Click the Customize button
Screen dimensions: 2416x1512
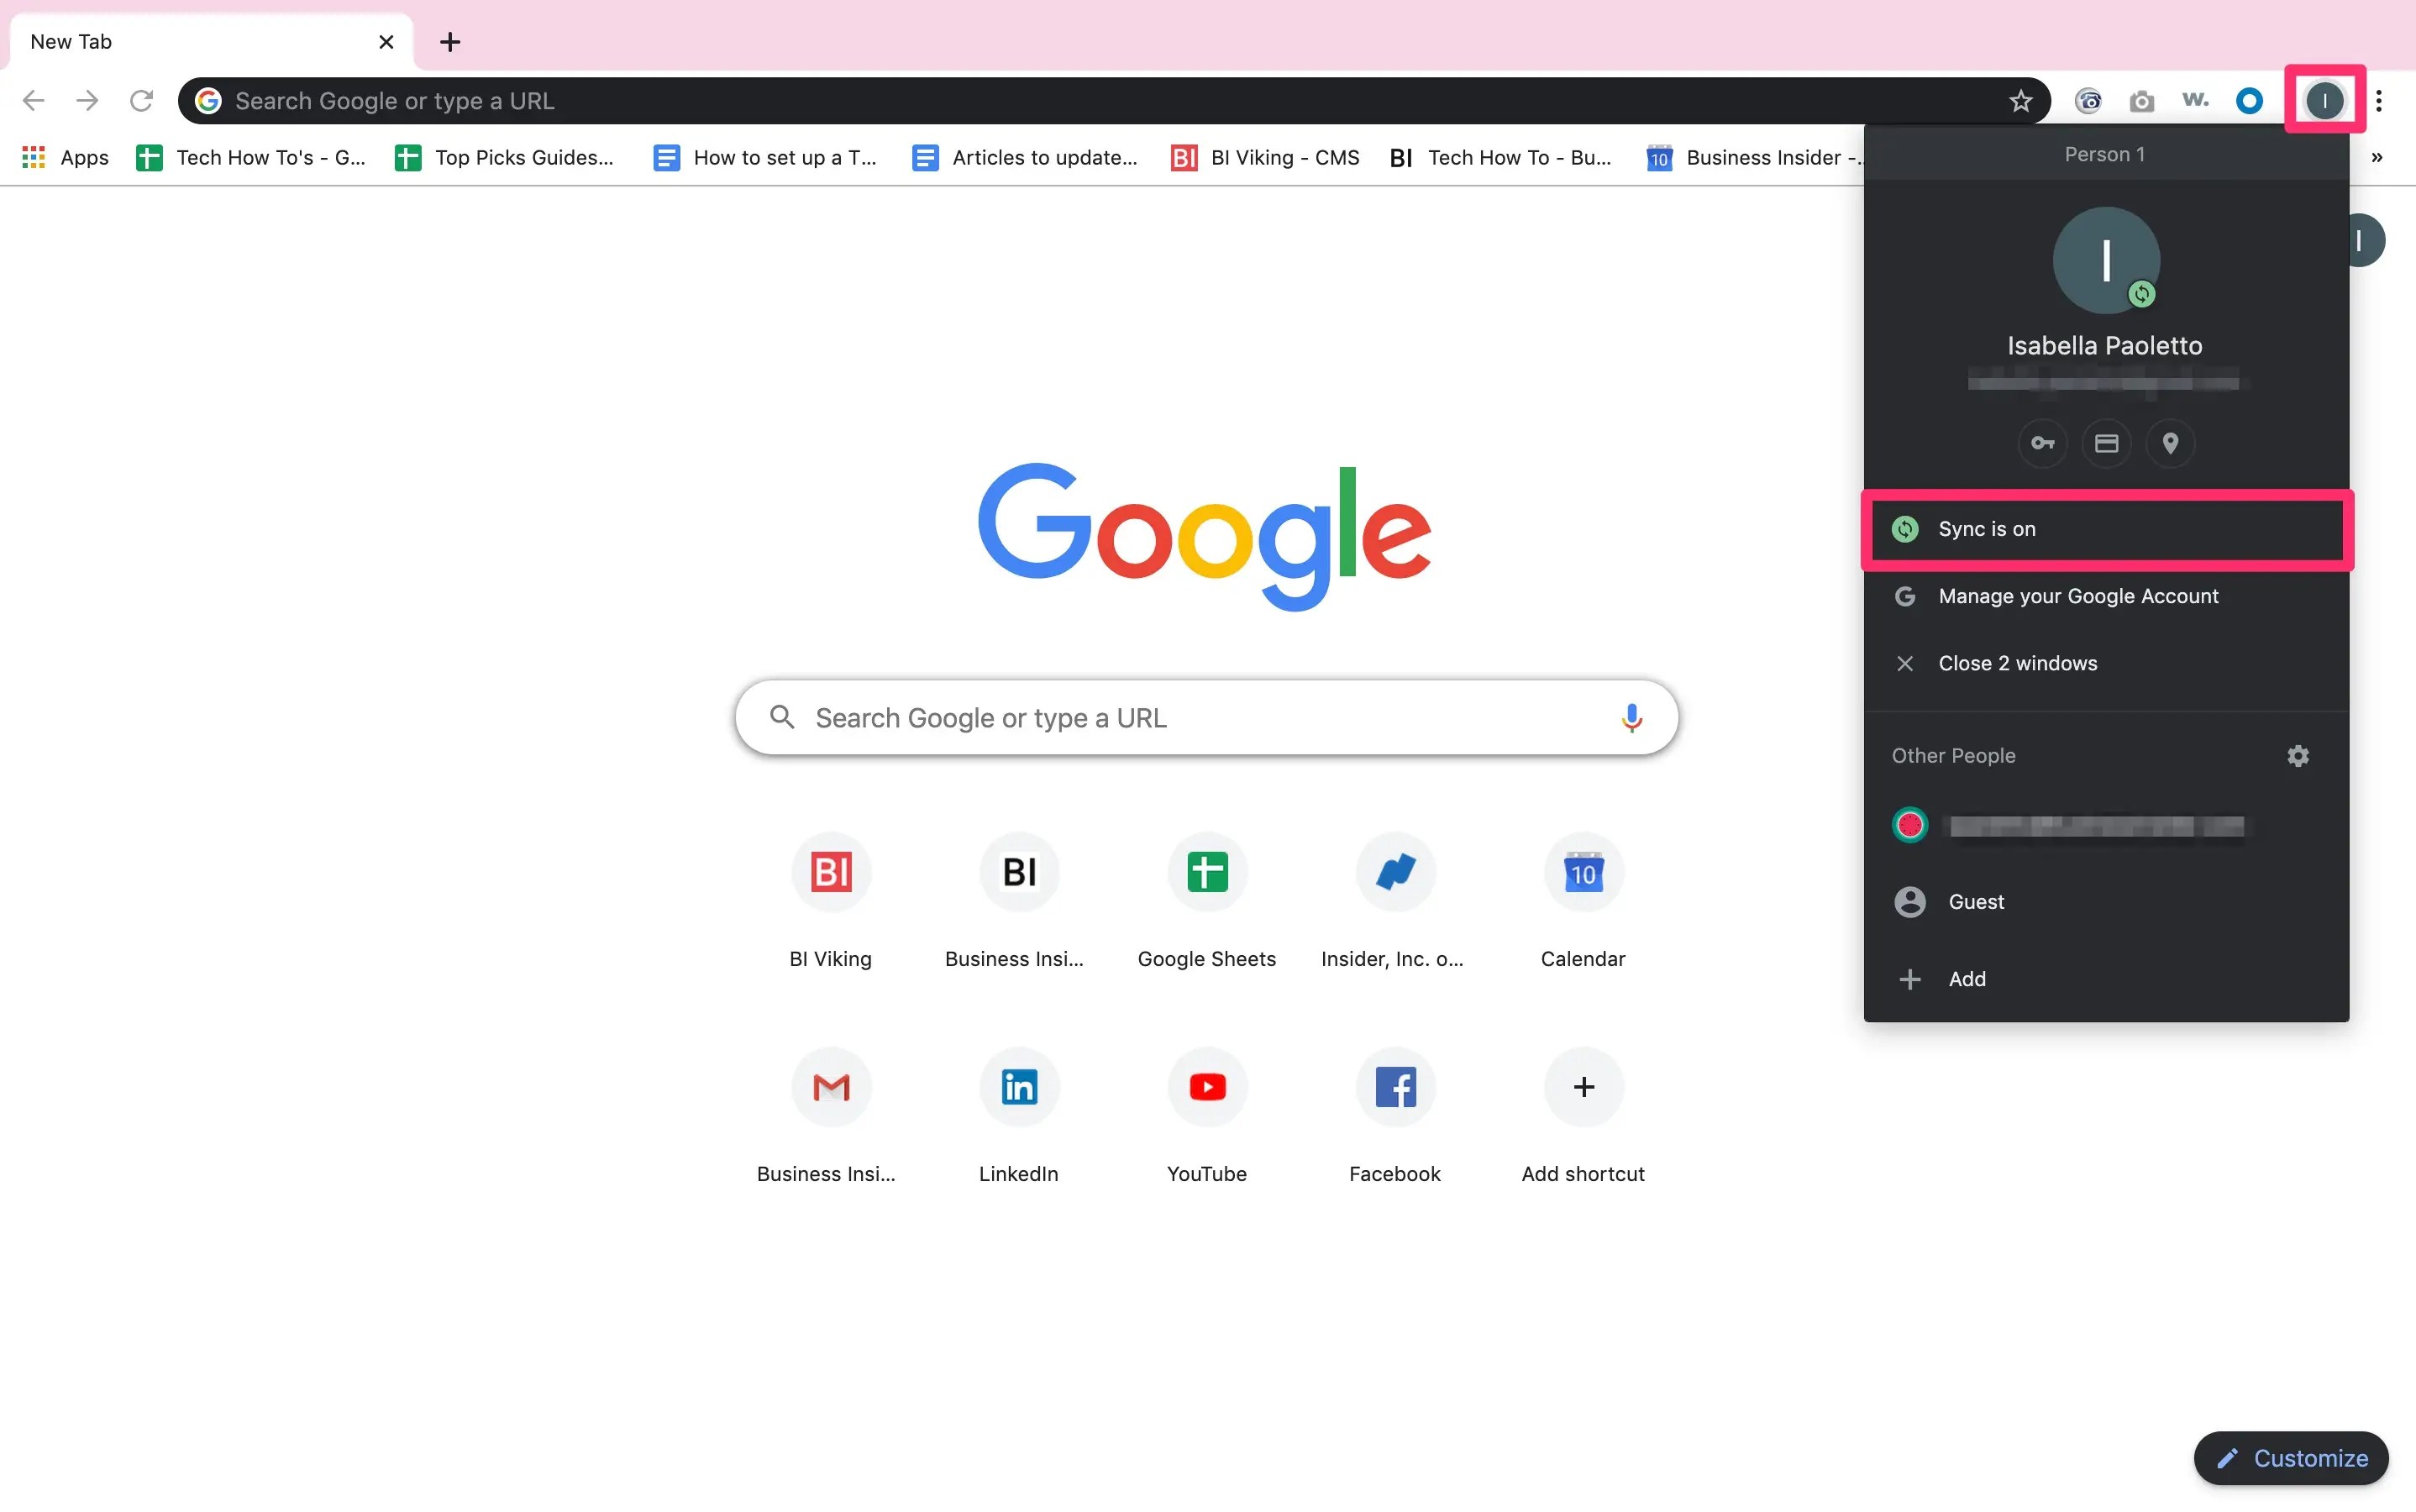pos(2291,1458)
